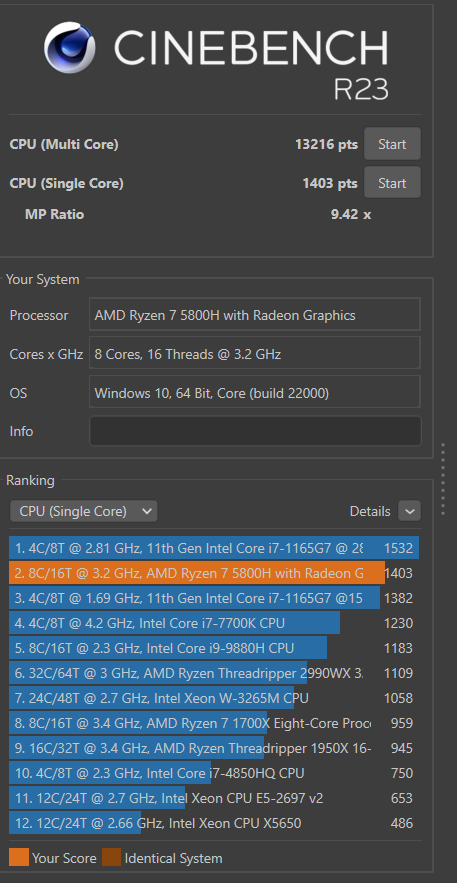Select ranking row 12 Intel Xeon CPU X5650

coord(214,823)
